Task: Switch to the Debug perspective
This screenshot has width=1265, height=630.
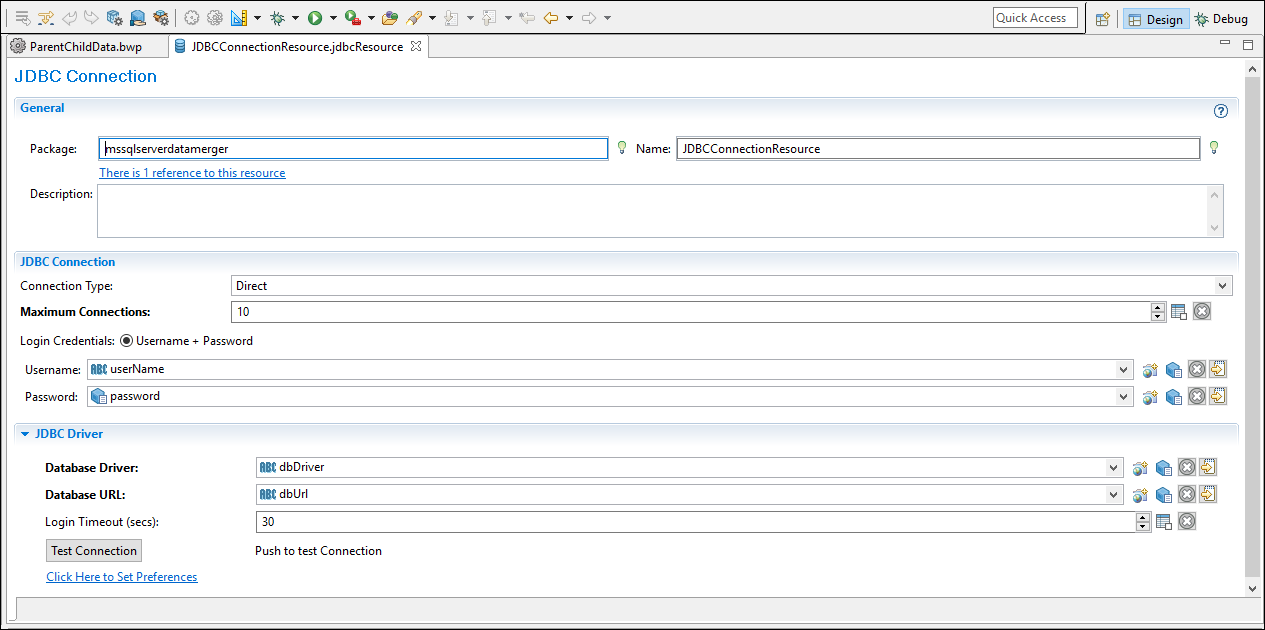Action: (x=1220, y=19)
